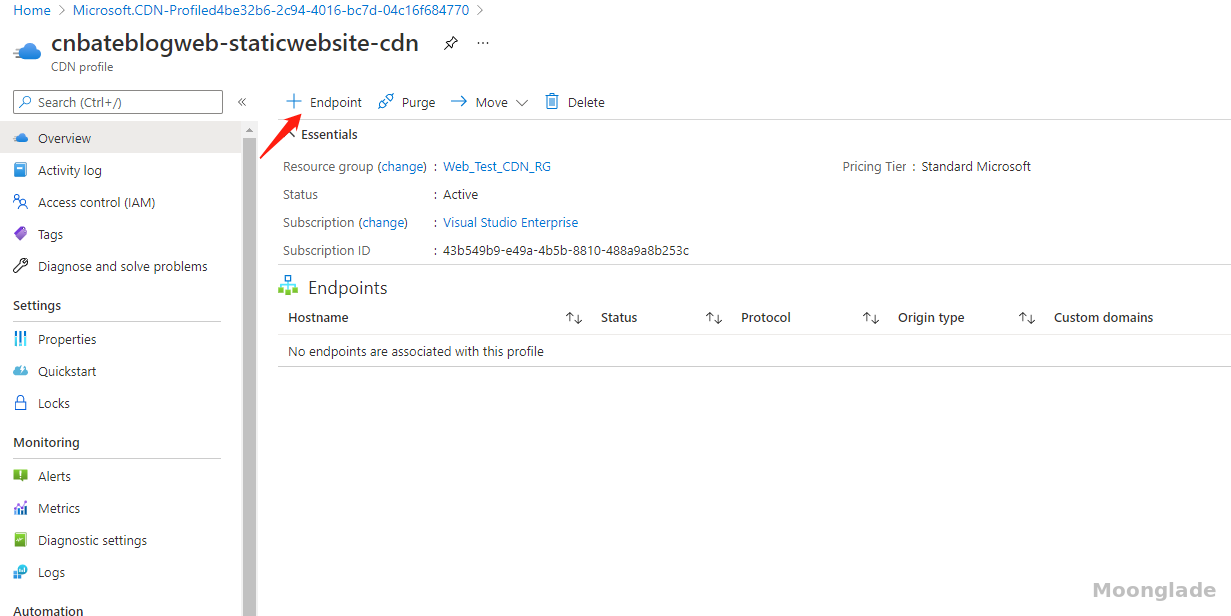
Task: Click the Endpoint plus icon
Action: coord(293,102)
